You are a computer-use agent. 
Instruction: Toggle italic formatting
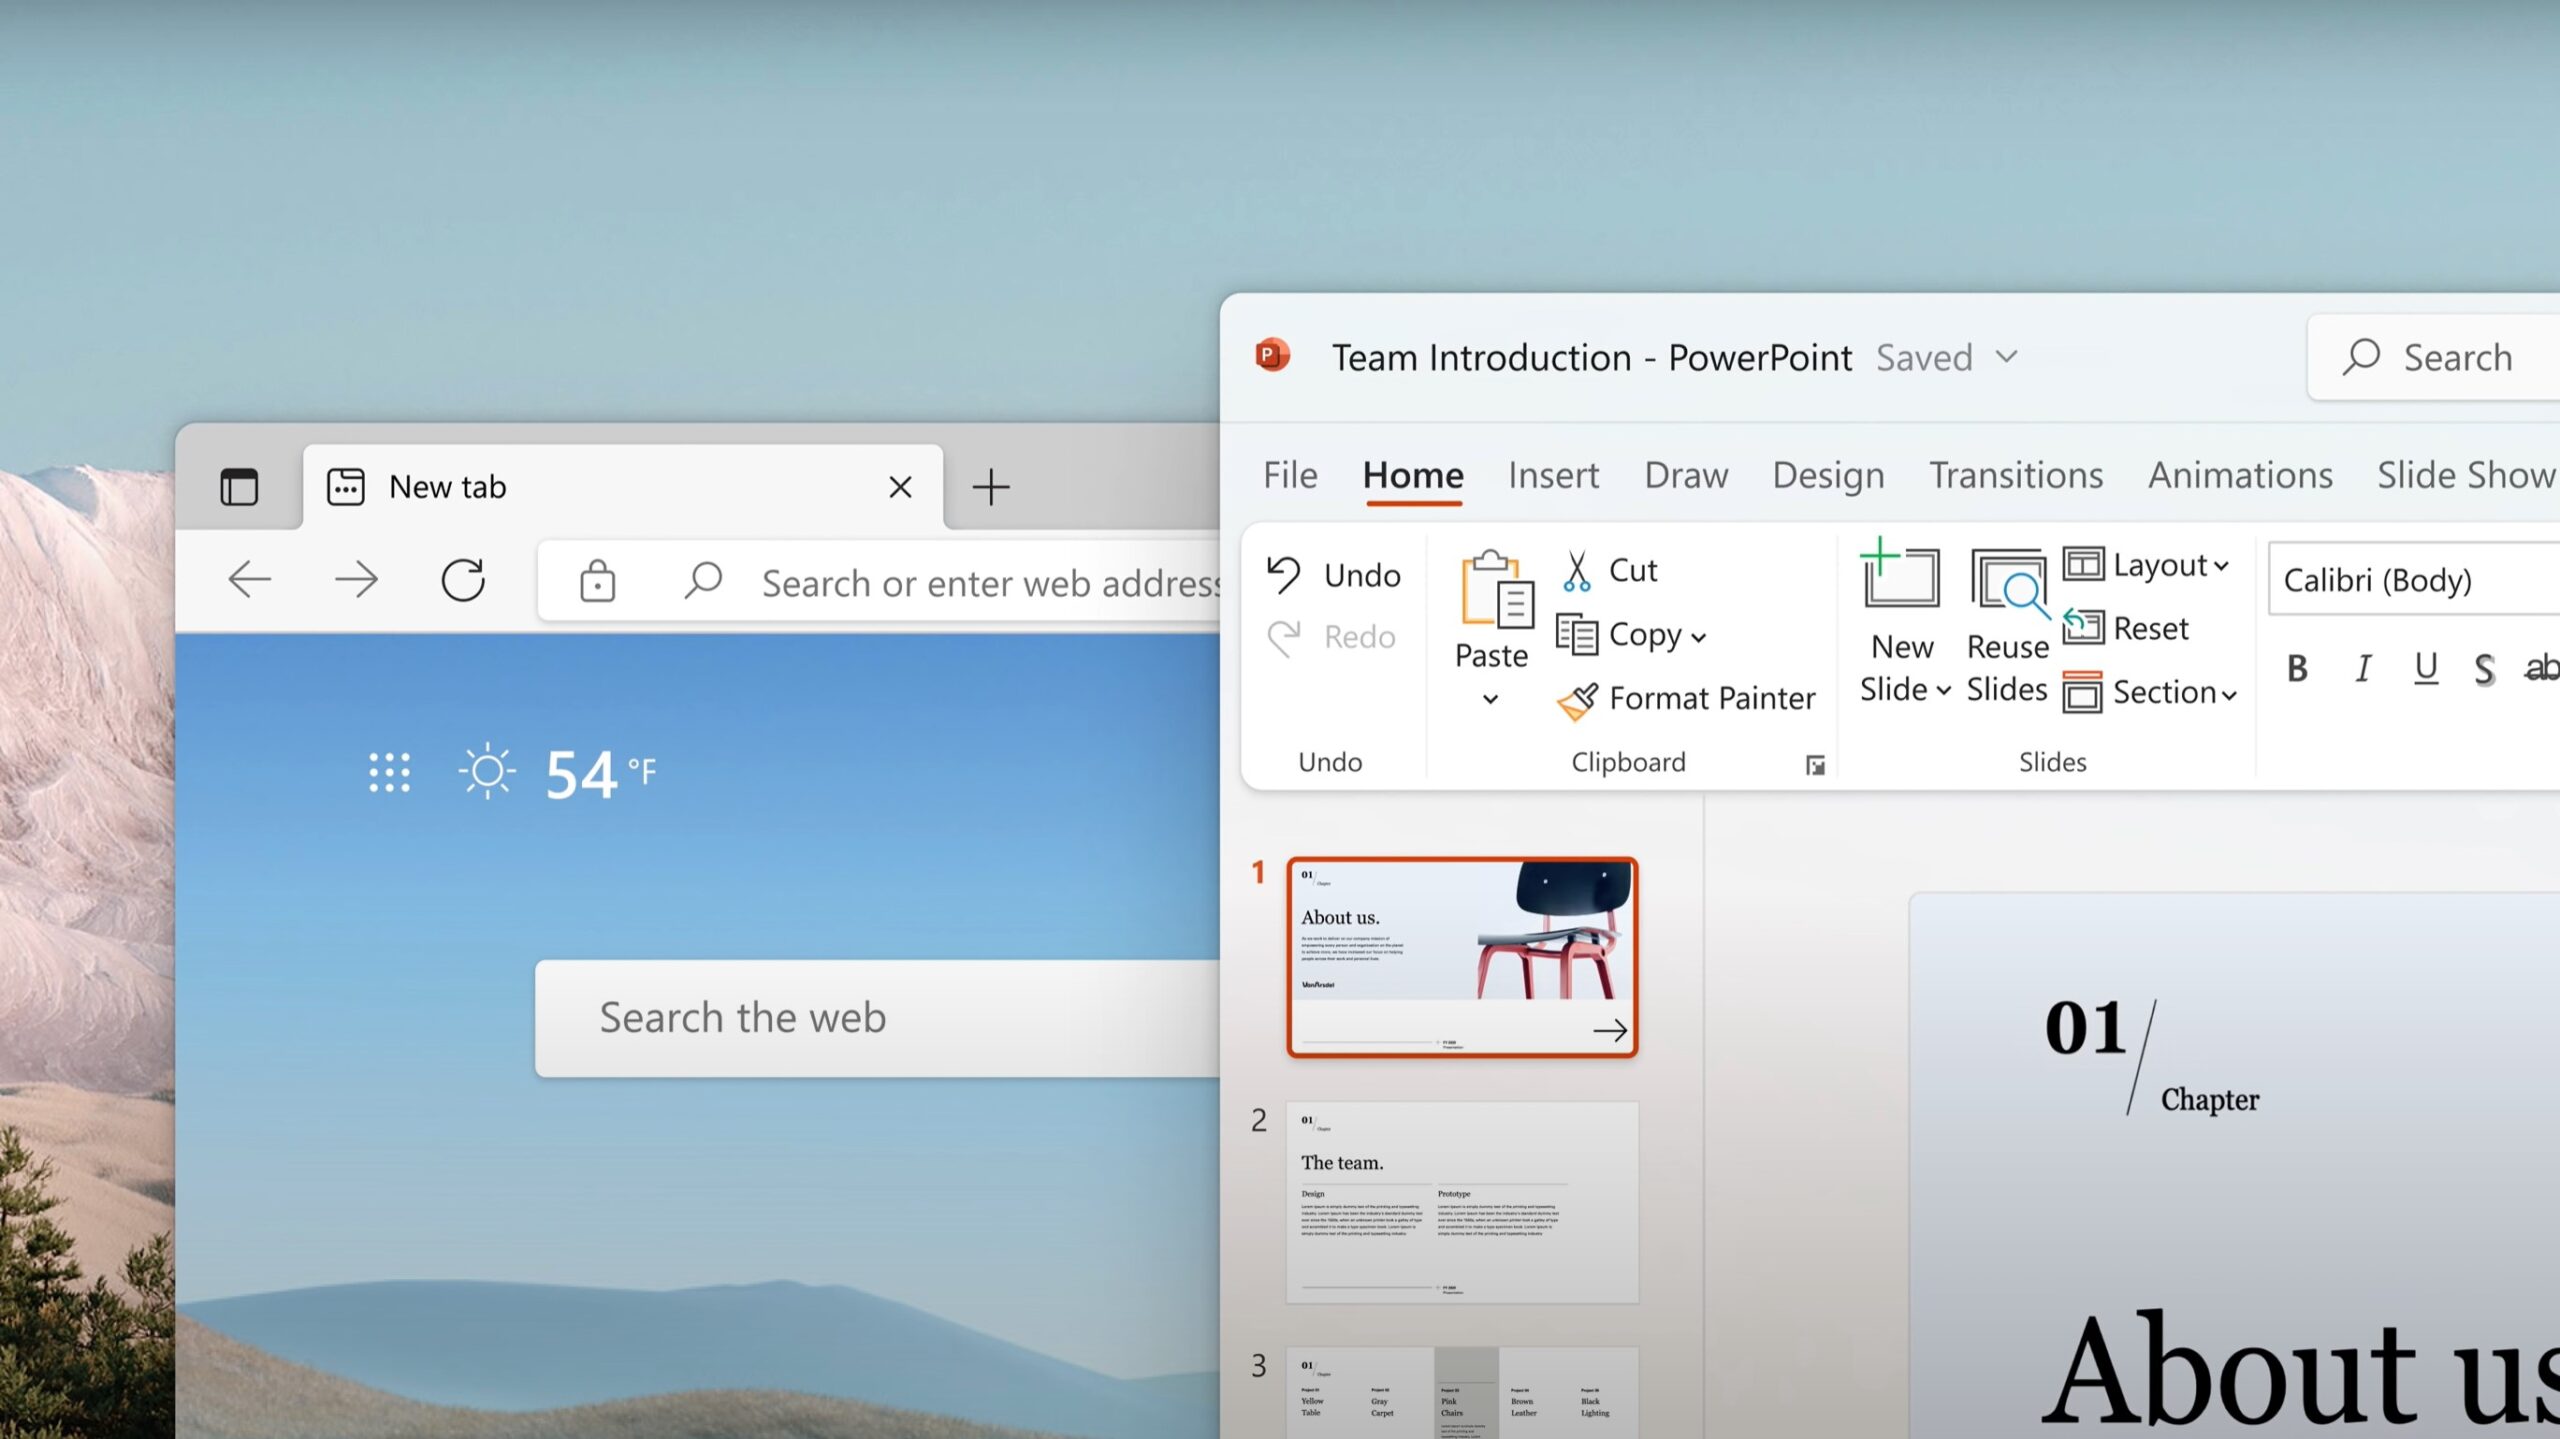tap(2362, 668)
